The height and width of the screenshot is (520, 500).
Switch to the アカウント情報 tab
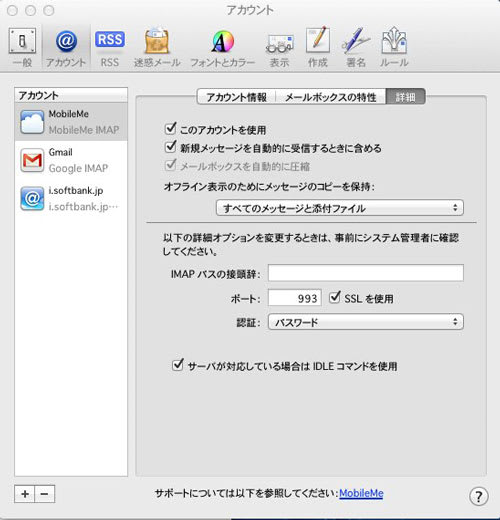point(236,97)
